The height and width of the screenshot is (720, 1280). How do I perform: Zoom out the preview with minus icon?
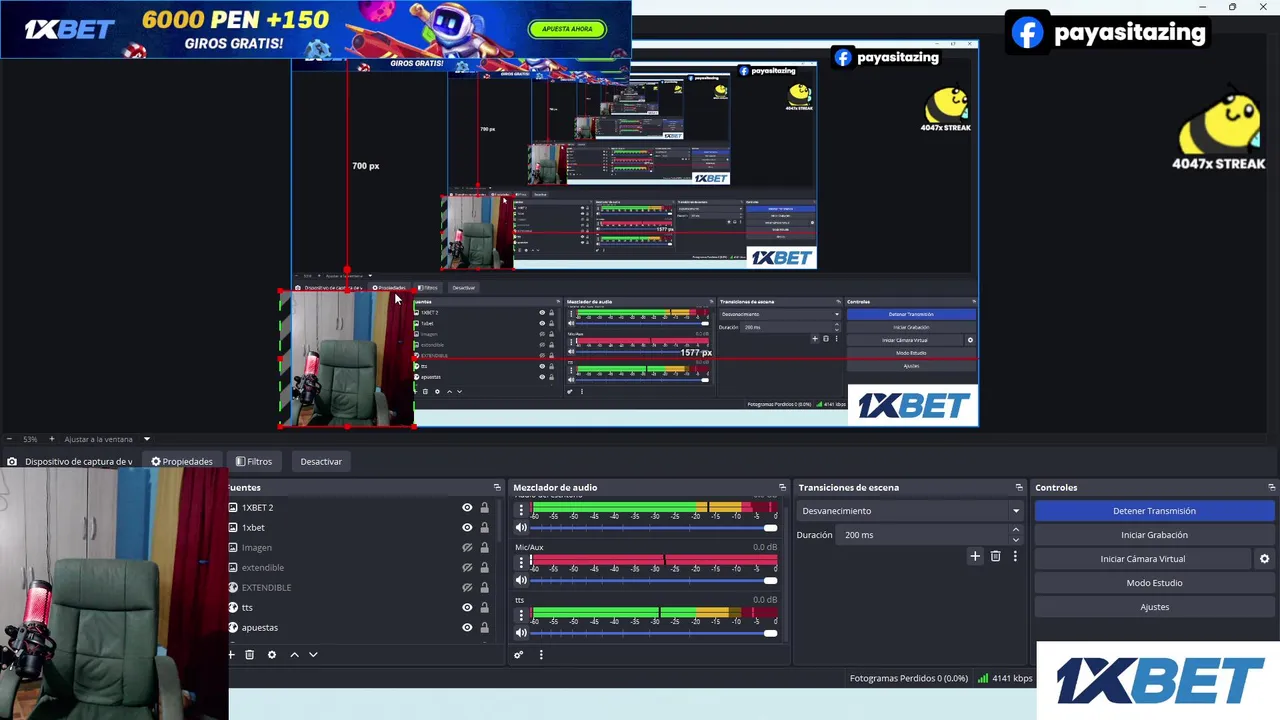click(x=9, y=439)
